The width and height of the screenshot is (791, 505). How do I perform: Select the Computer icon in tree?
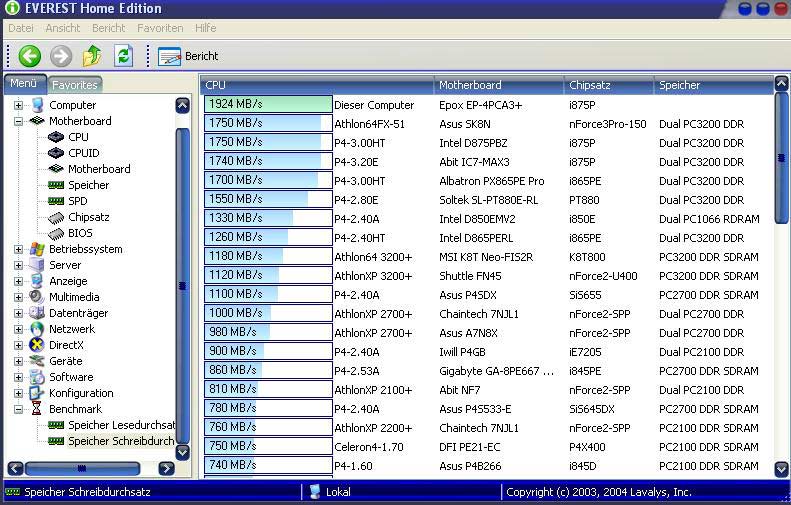(x=37, y=105)
